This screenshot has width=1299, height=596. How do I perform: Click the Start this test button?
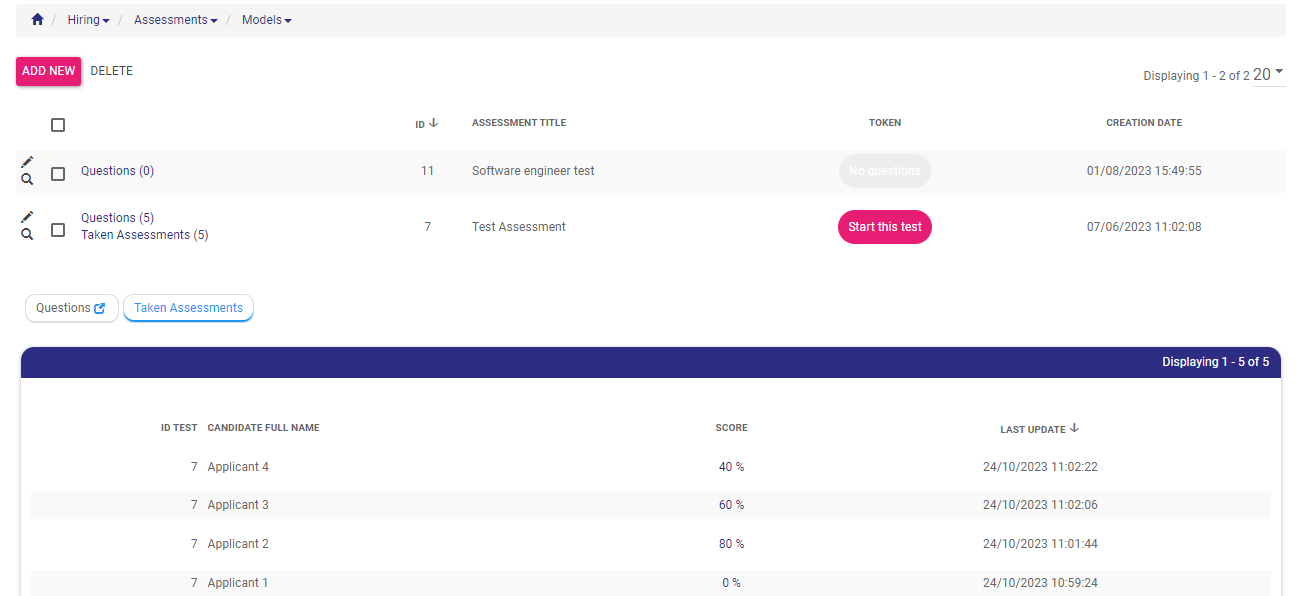pos(884,227)
